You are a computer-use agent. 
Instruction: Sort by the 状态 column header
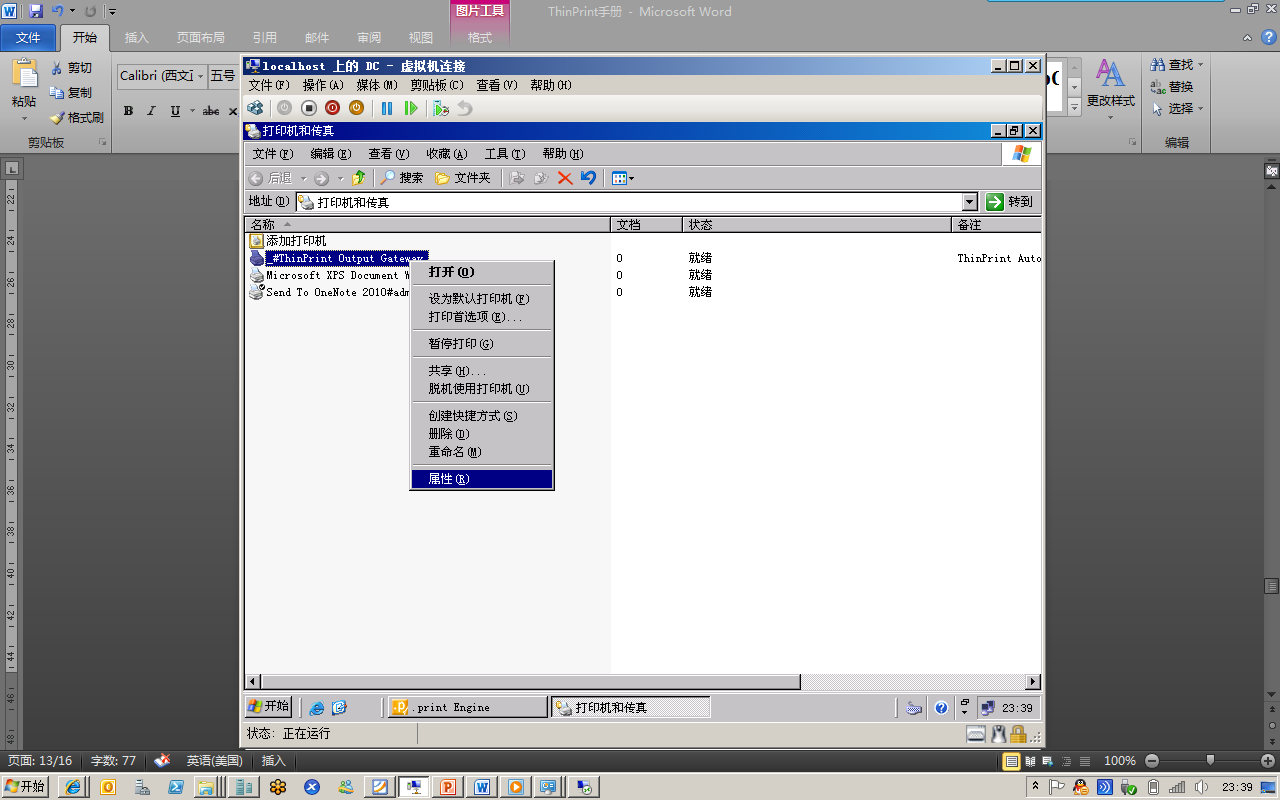pyautogui.click(x=817, y=225)
